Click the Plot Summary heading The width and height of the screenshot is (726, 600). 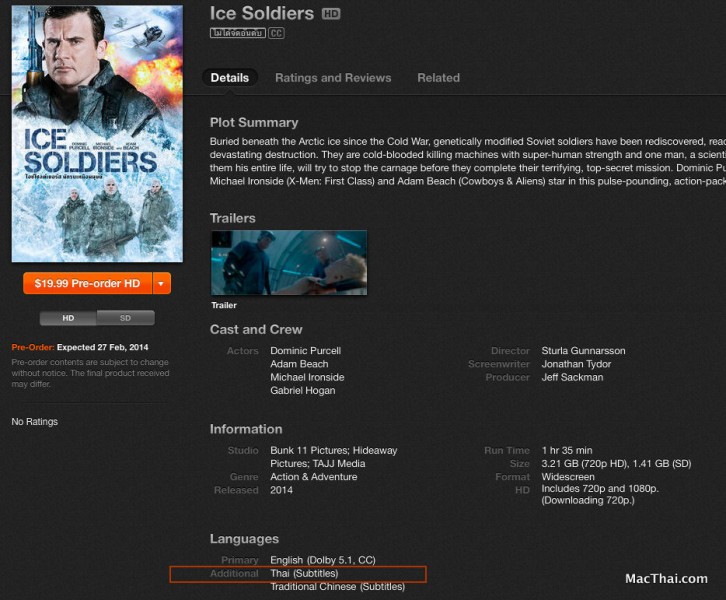254,123
